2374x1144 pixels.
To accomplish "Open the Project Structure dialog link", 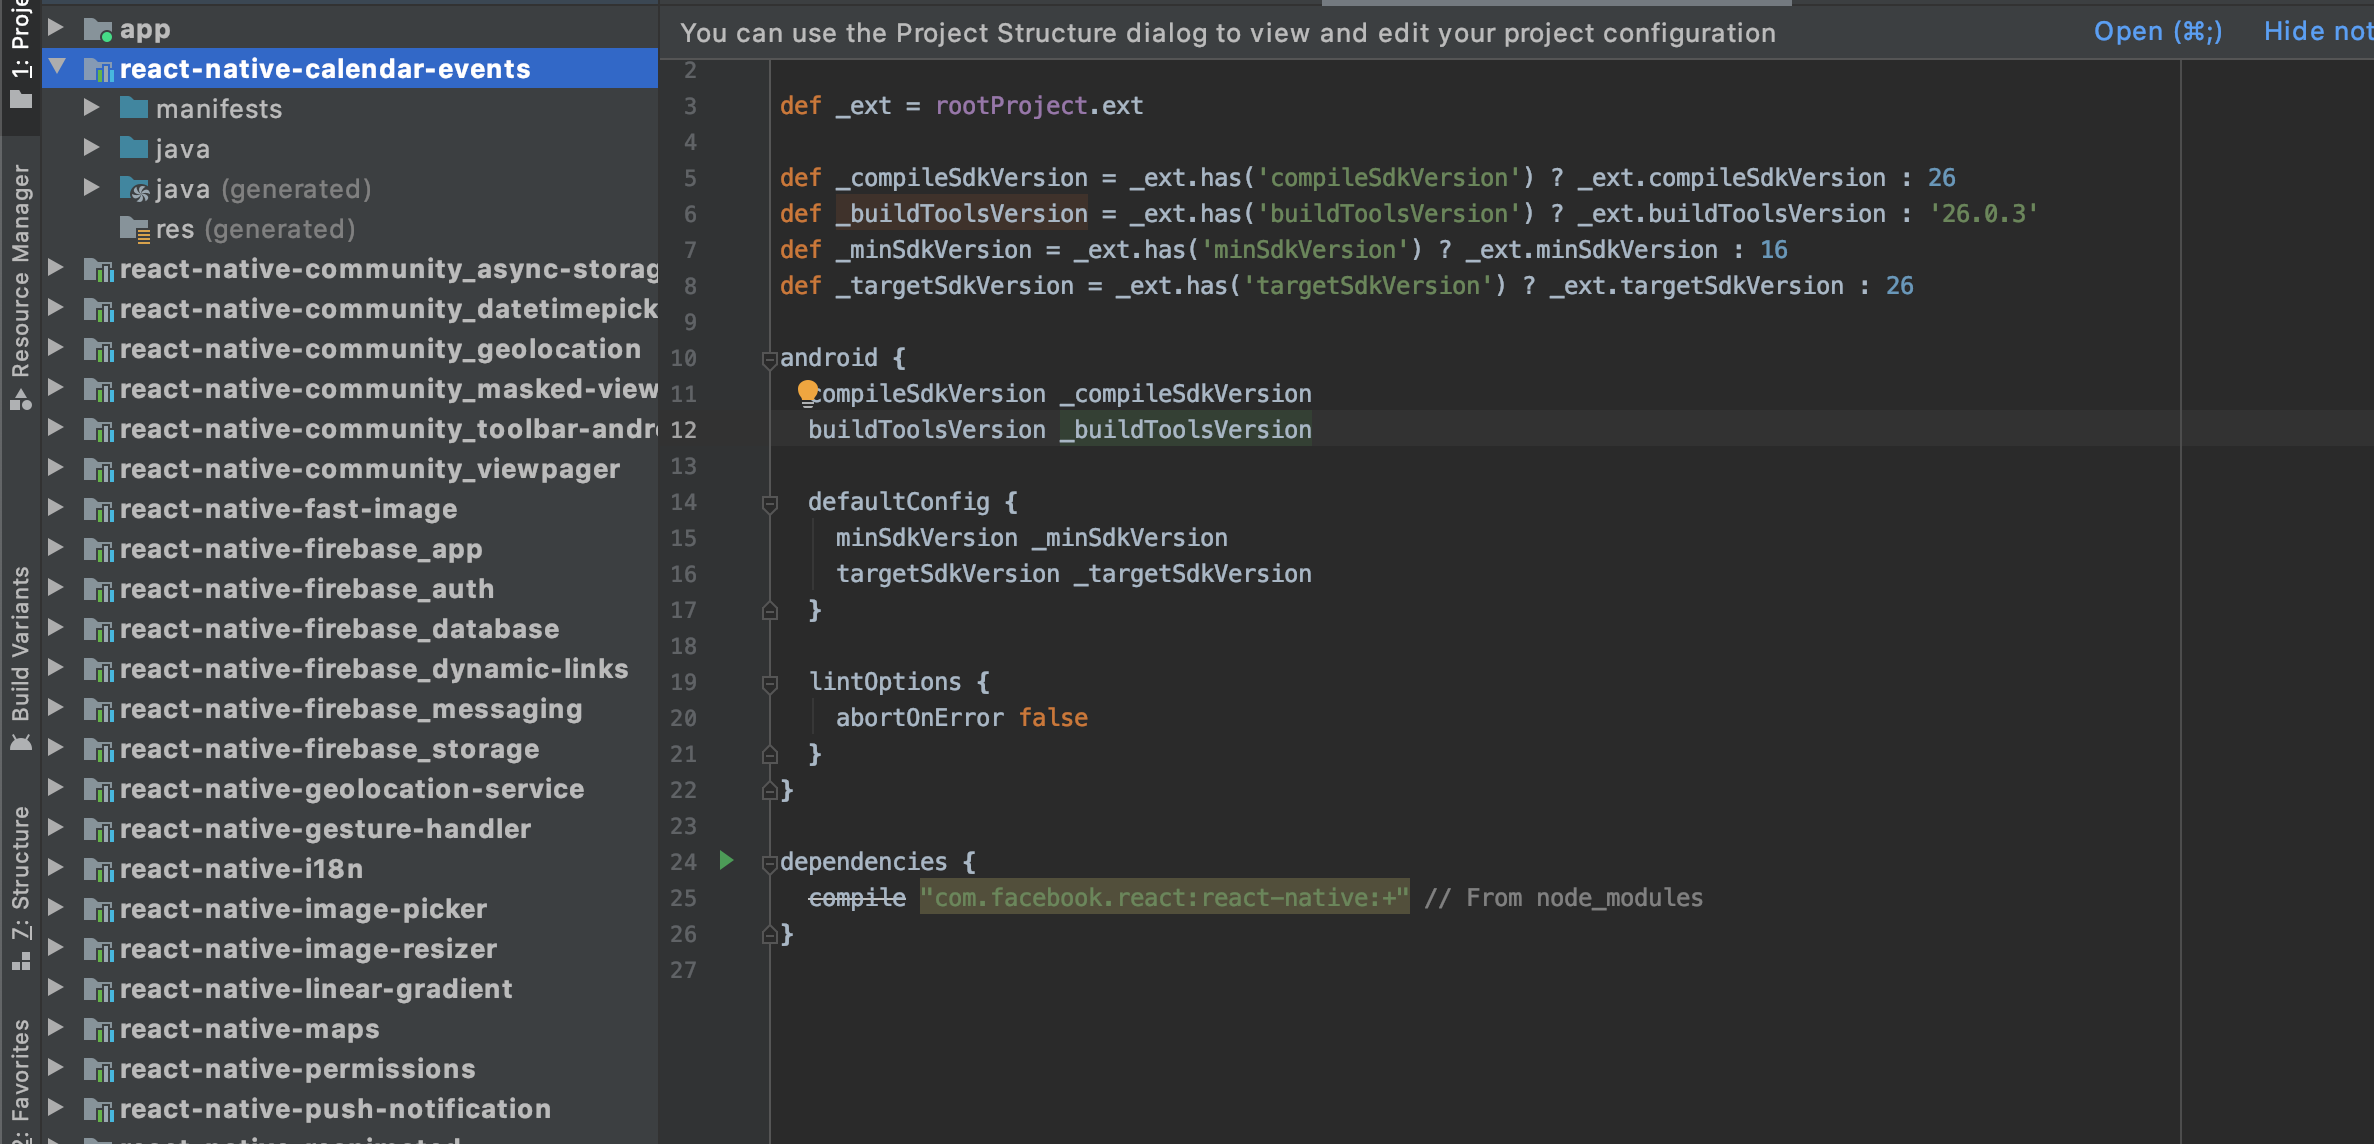I will tap(2157, 31).
